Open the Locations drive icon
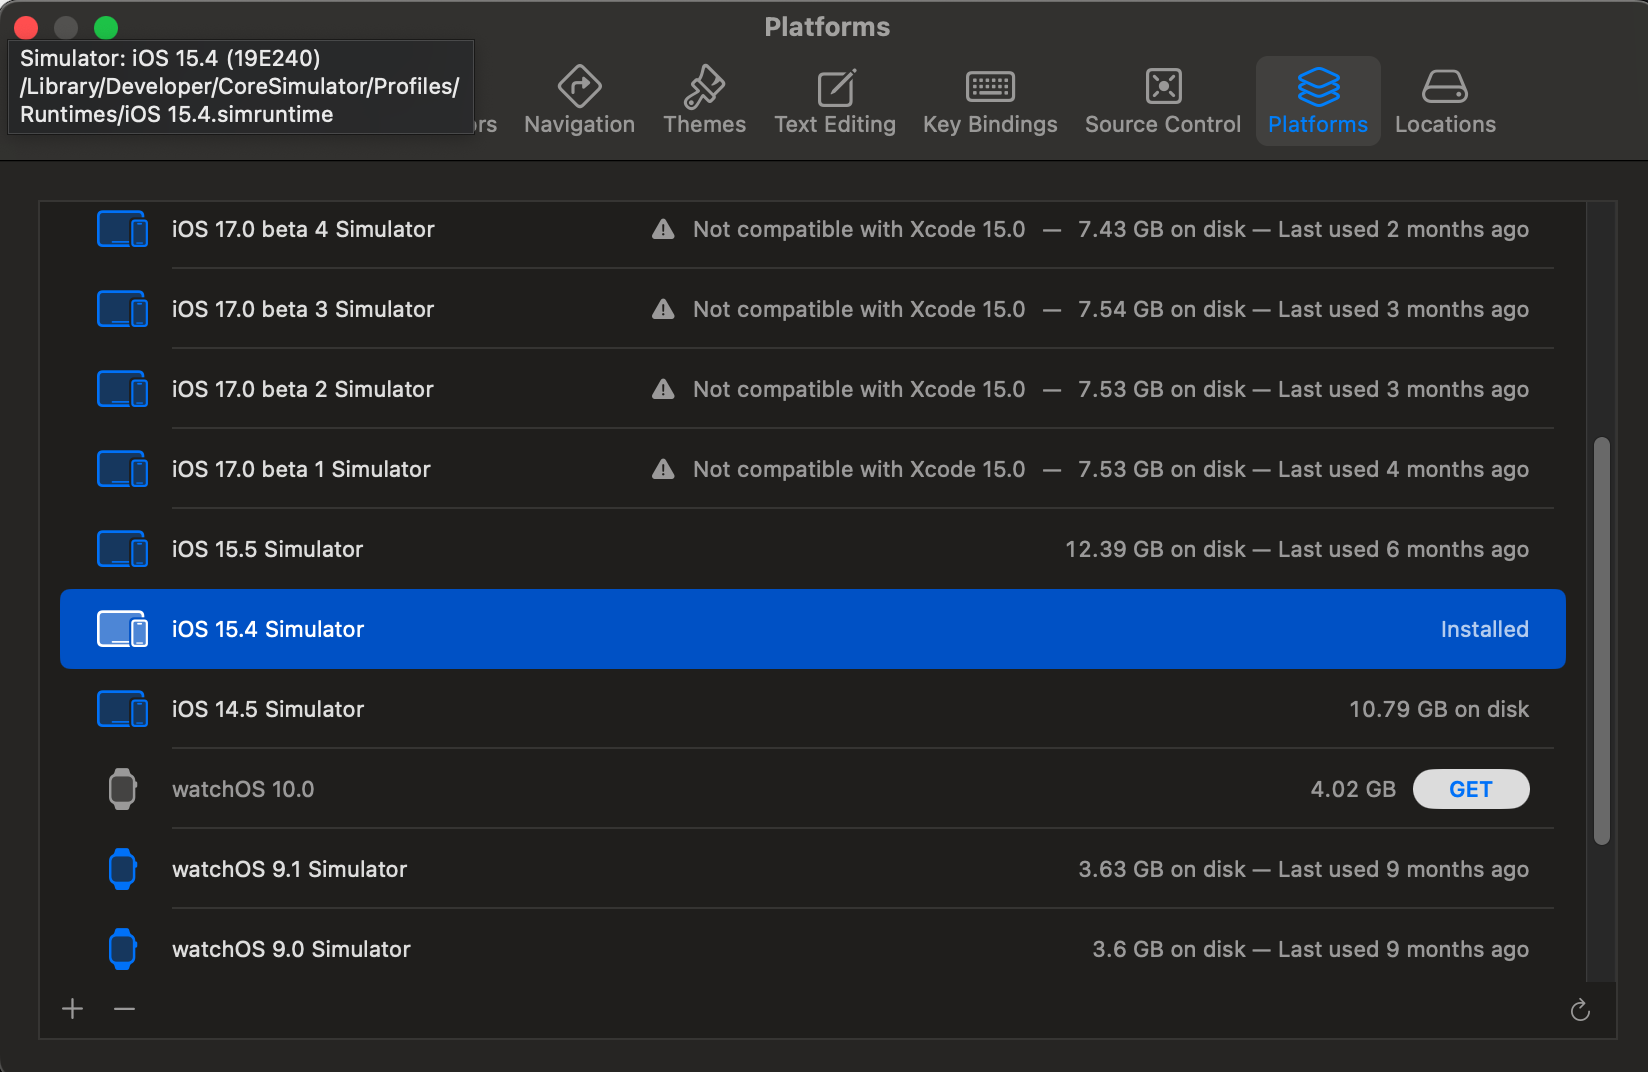Screen dimensions: 1648x1072 [1445, 87]
